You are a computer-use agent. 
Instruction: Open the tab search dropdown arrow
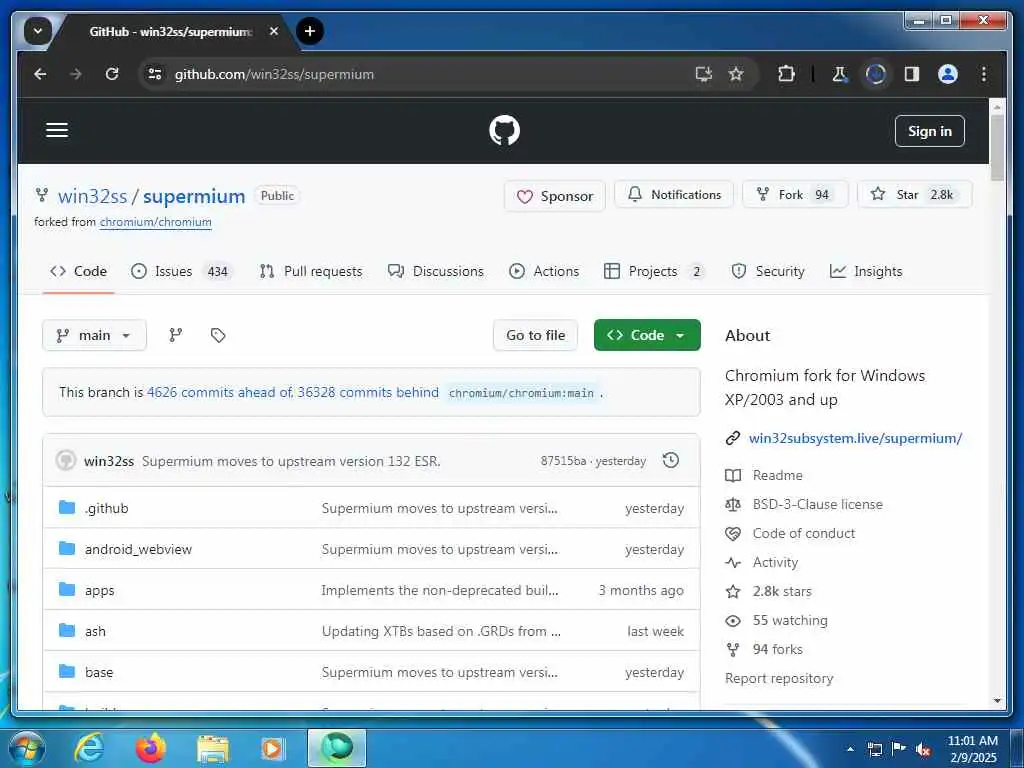(x=37, y=31)
